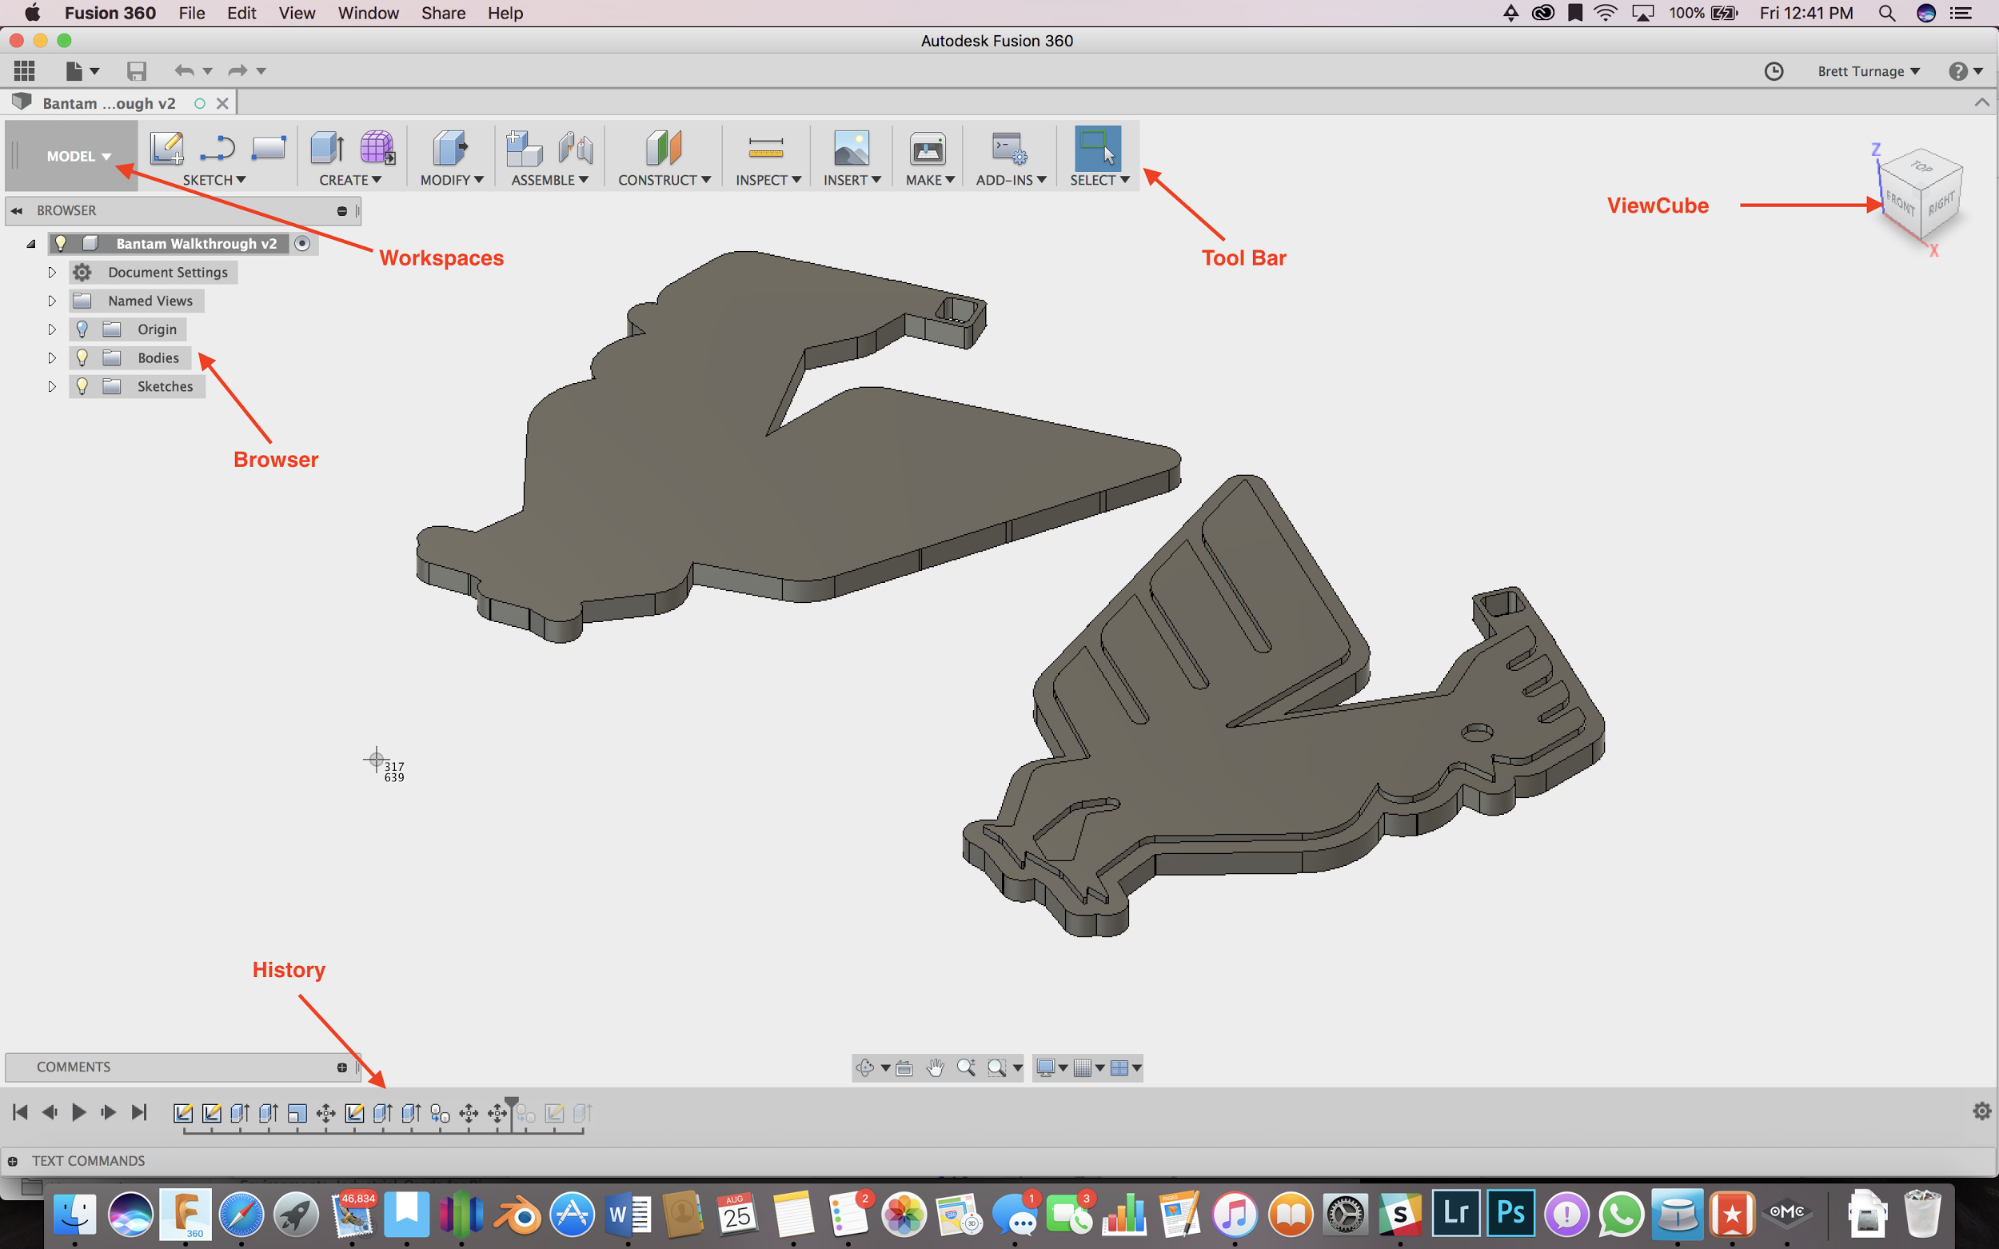
Task: Open the Edit menu
Action: 241,13
